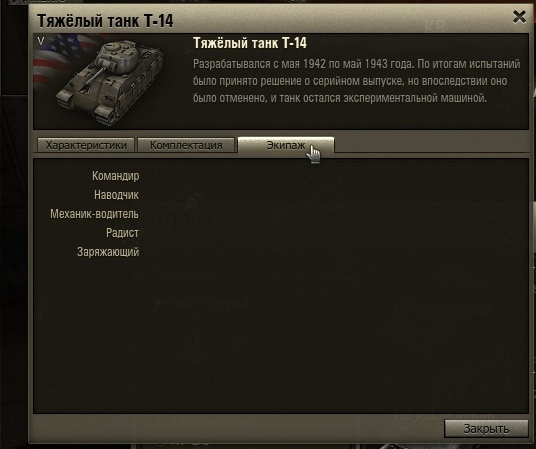Click the American flag behind the tank
Image resolution: width=536 pixels, height=449 pixels.
pyautogui.click(x=60, y=58)
